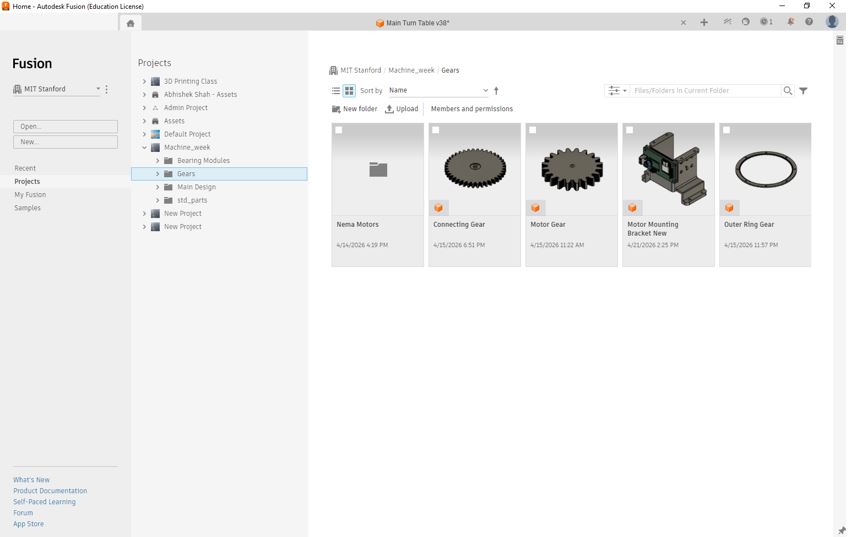Close the Main Turn Table v38 tab

[x=683, y=23]
